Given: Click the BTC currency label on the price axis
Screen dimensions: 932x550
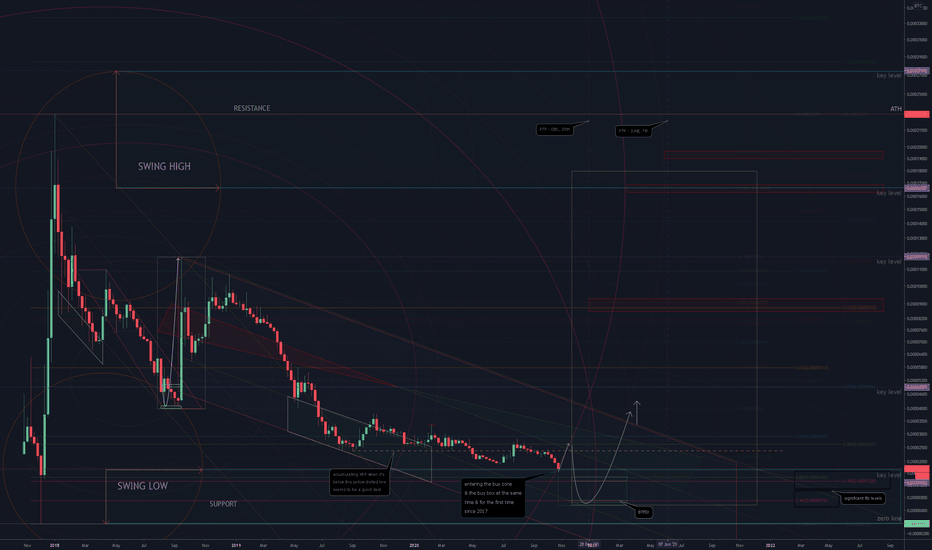Looking at the screenshot, I should tap(918, 5).
